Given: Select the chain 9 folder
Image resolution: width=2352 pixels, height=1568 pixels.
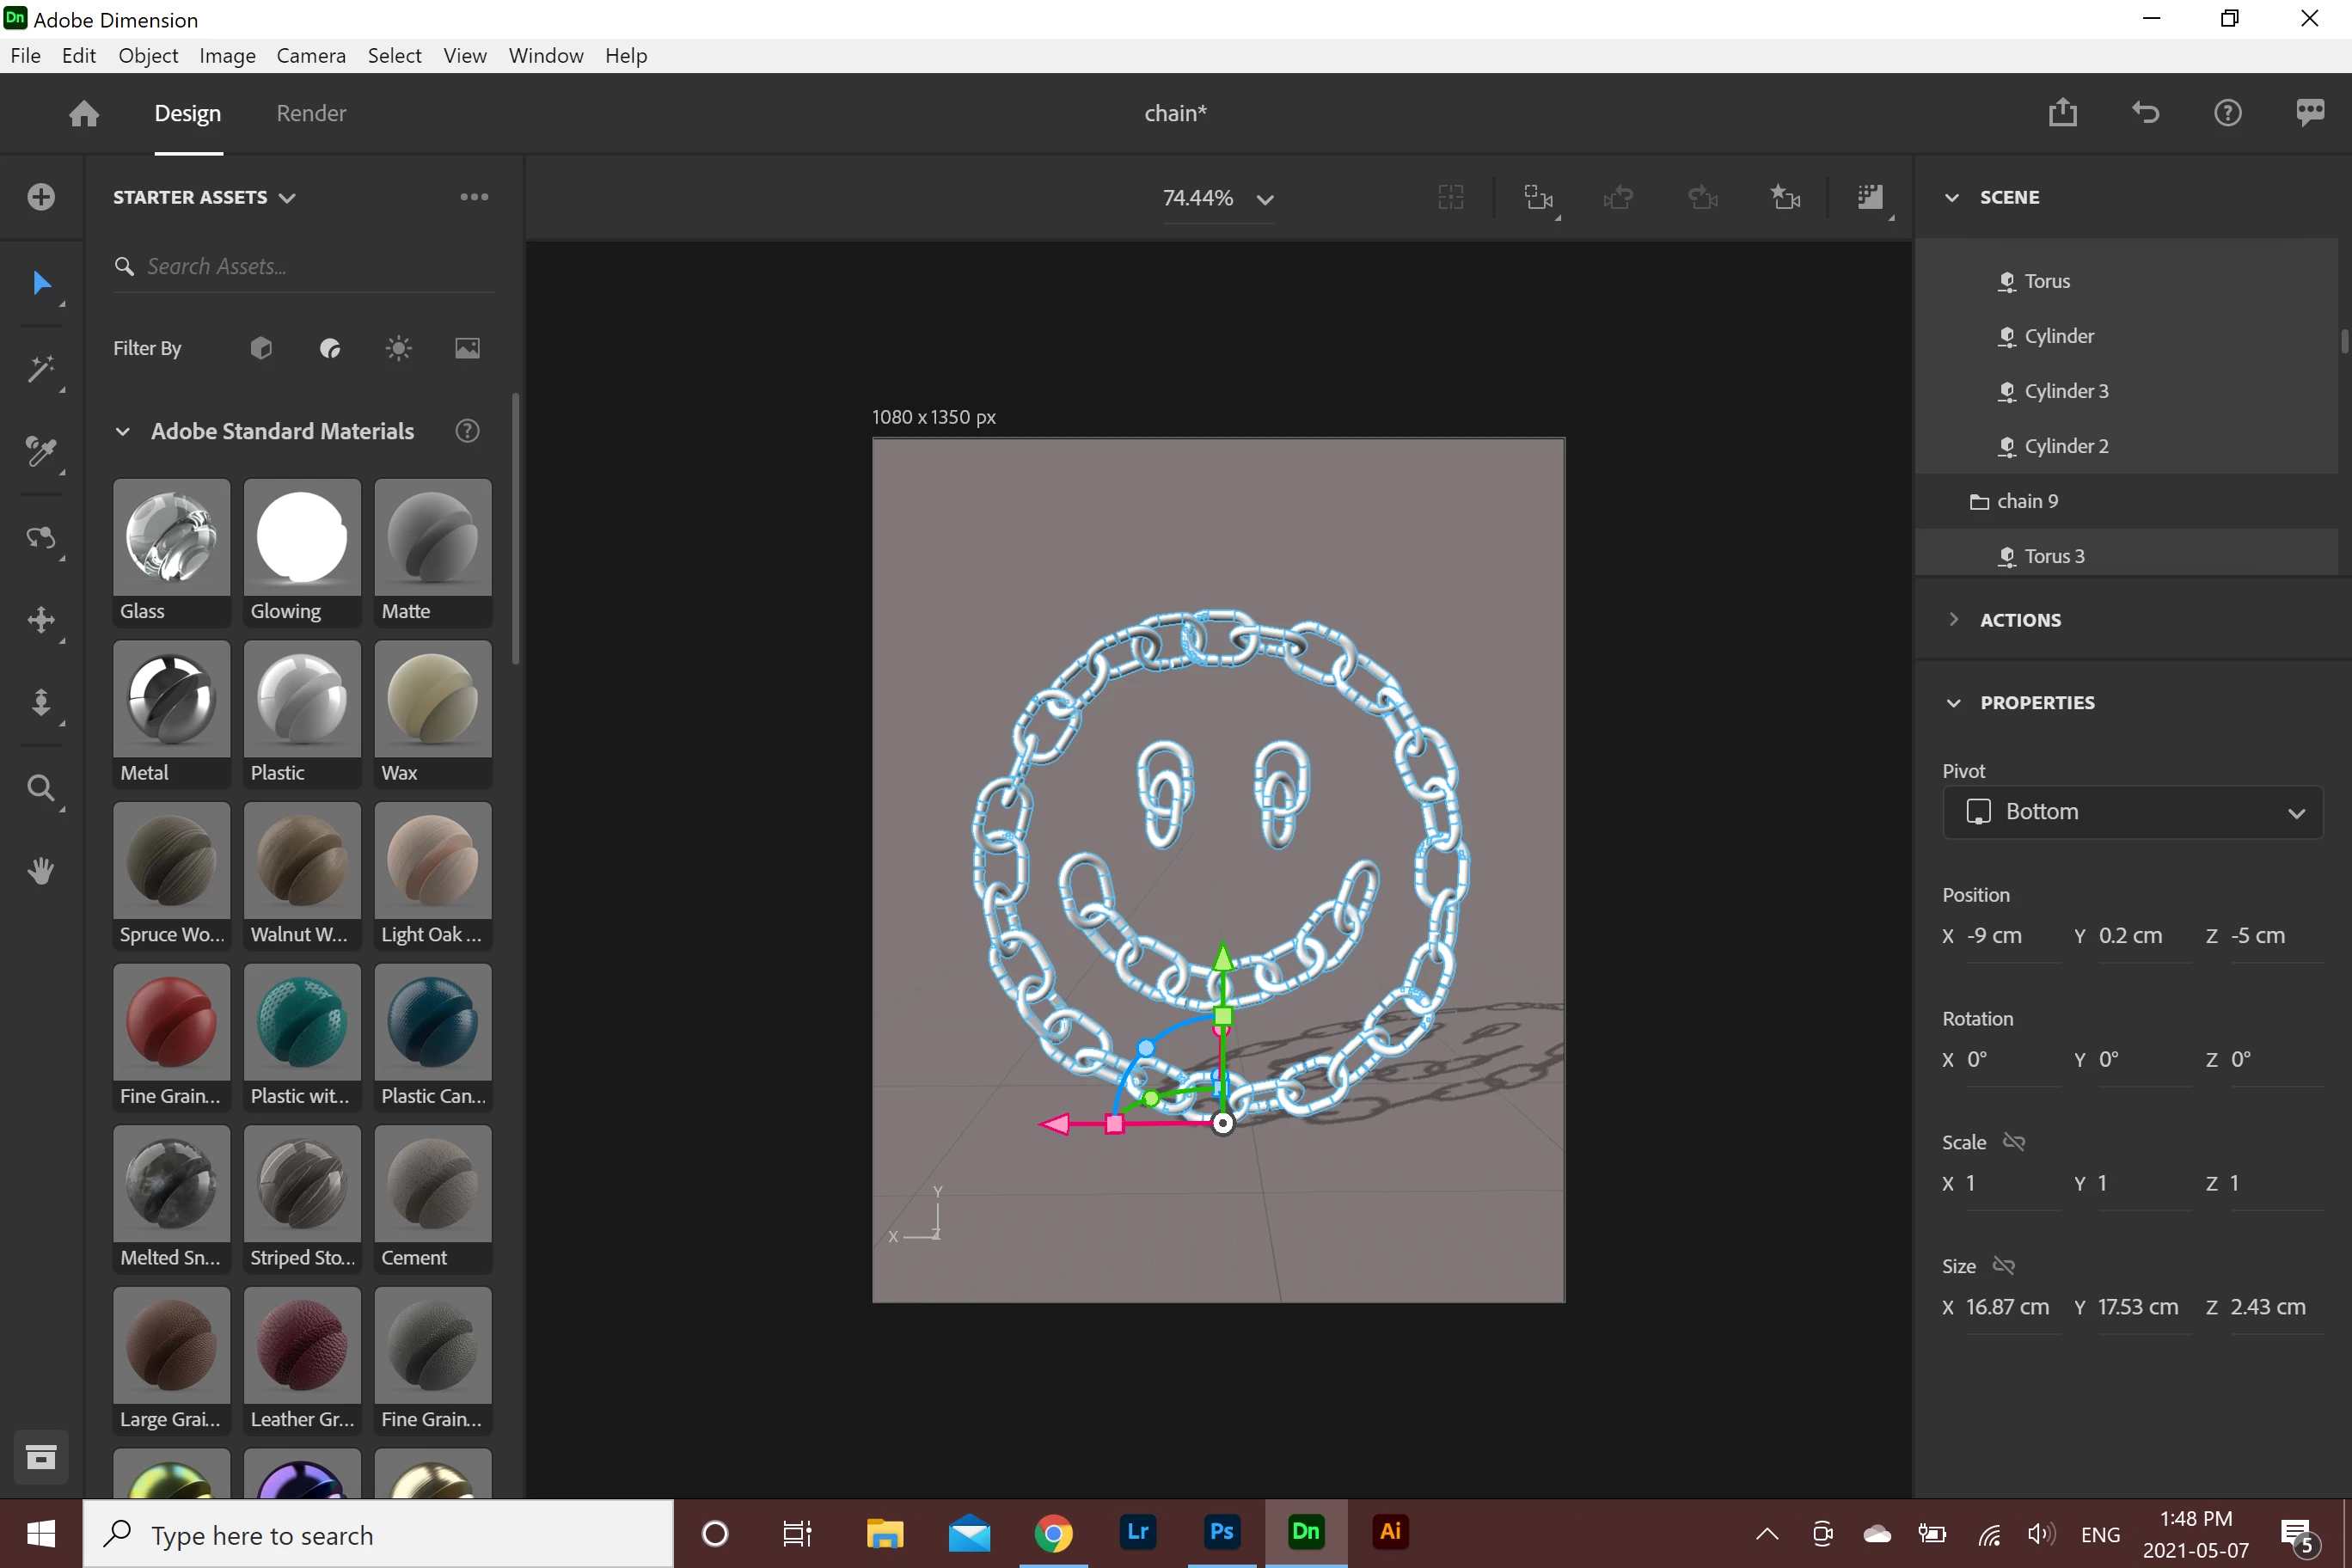Looking at the screenshot, I should pos(2026,501).
